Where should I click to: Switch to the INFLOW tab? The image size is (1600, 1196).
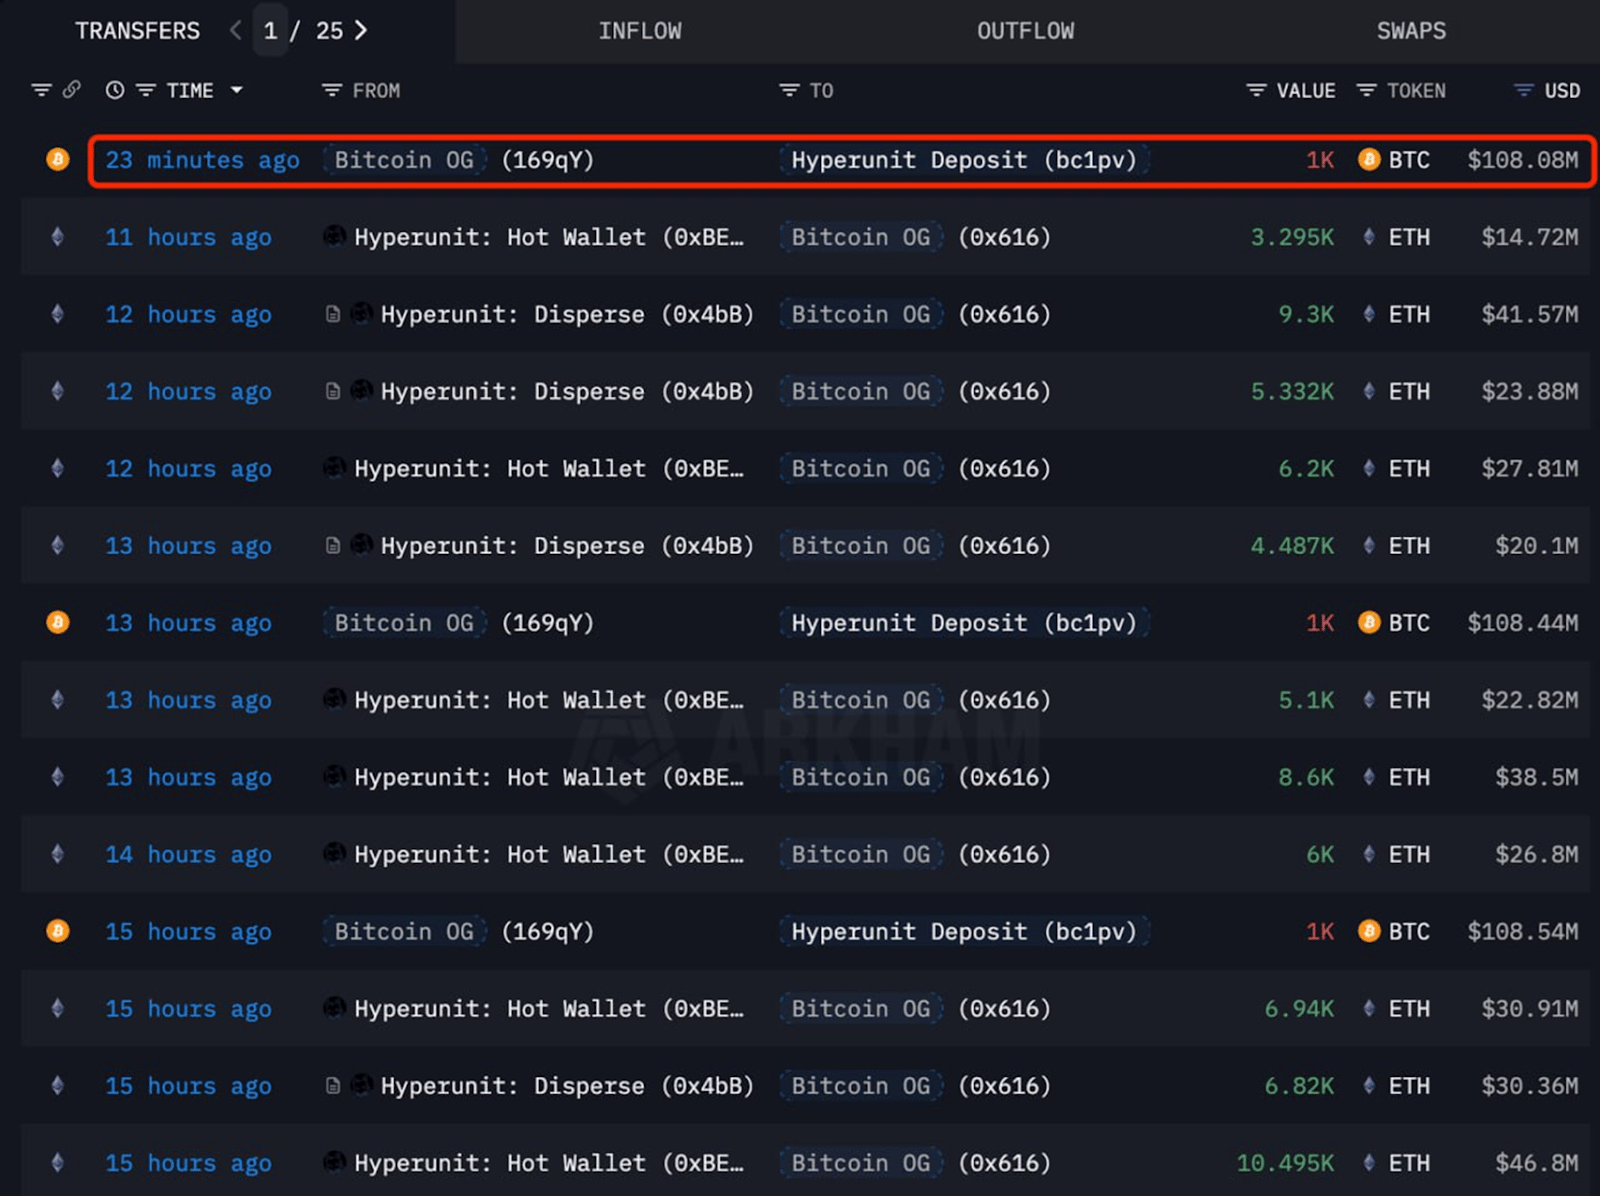click(640, 31)
